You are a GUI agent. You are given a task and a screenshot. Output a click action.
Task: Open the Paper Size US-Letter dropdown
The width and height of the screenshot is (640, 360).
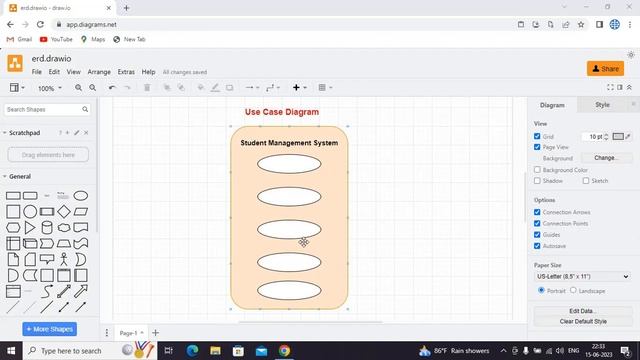point(583,276)
